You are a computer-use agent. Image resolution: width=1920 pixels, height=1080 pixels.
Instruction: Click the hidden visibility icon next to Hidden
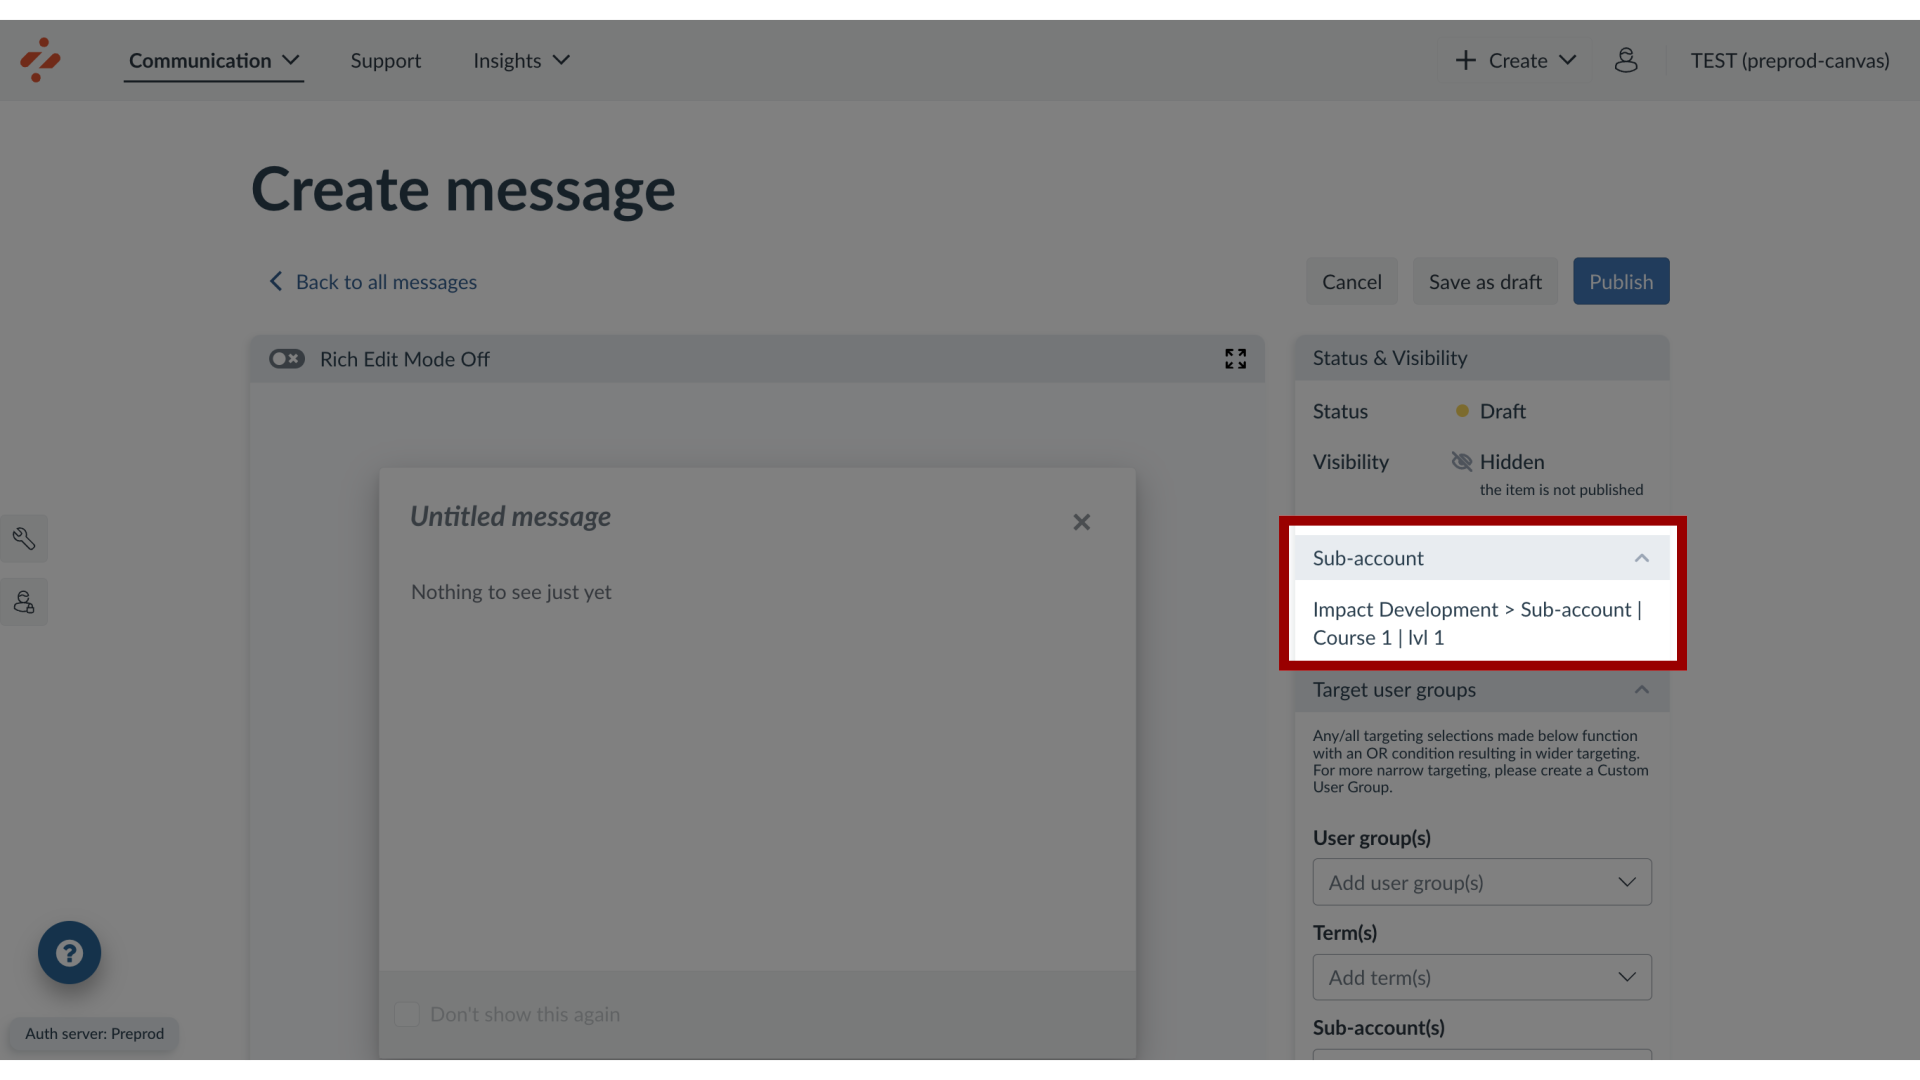[1461, 462]
